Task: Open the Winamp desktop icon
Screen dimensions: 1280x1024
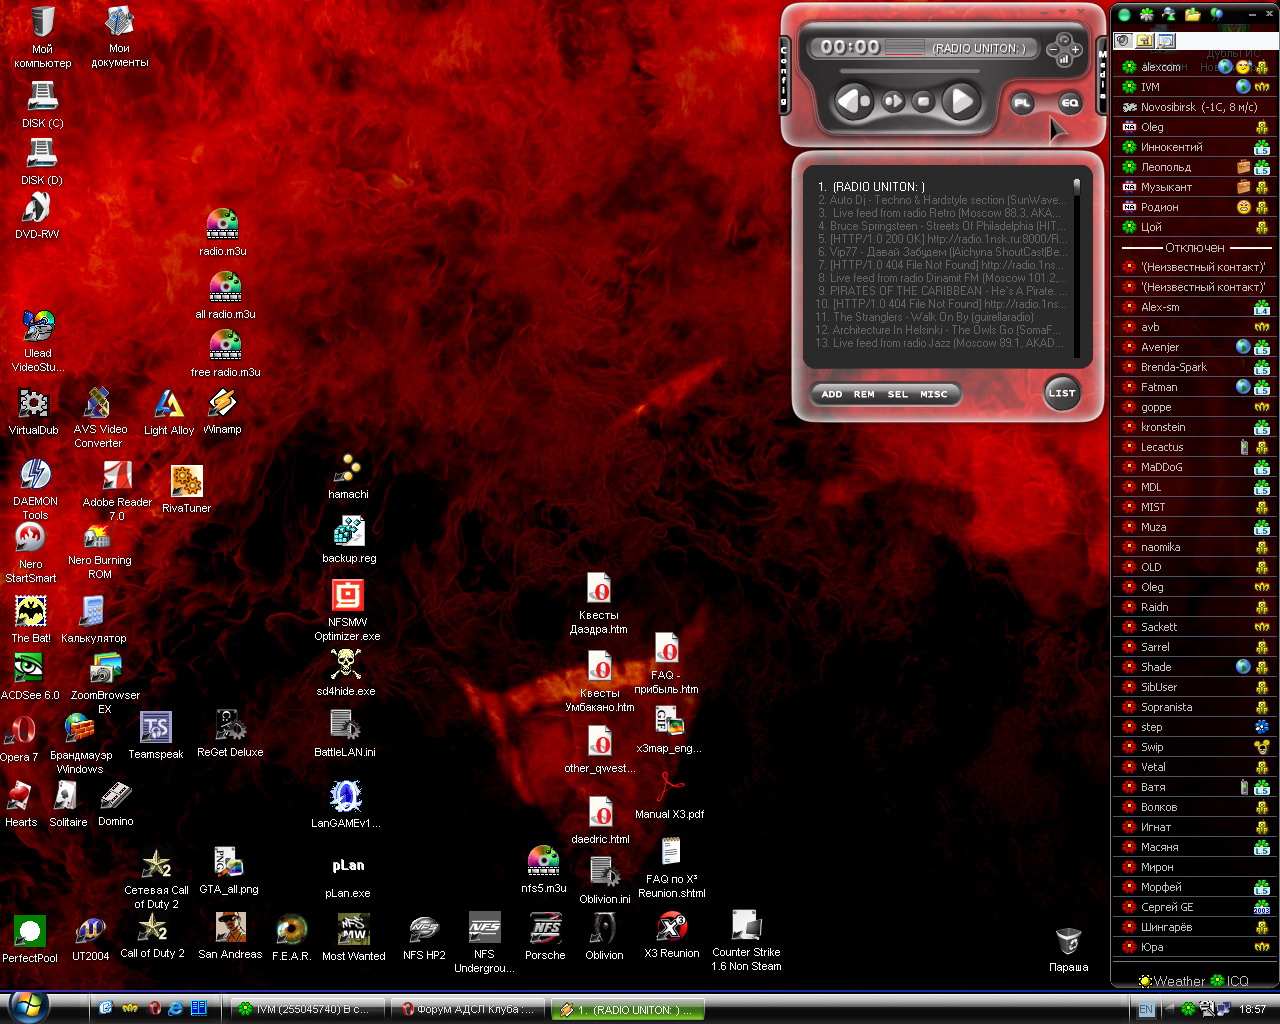Action: coord(222,410)
